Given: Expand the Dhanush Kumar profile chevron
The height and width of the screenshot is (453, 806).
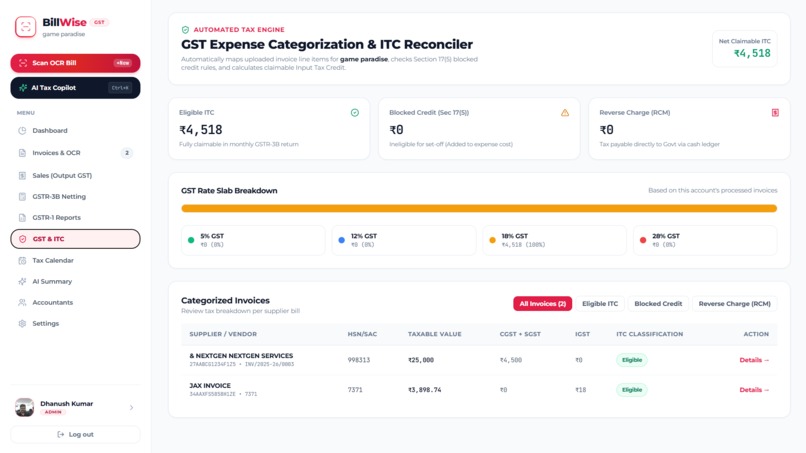Looking at the screenshot, I should pyautogui.click(x=132, y=407).
